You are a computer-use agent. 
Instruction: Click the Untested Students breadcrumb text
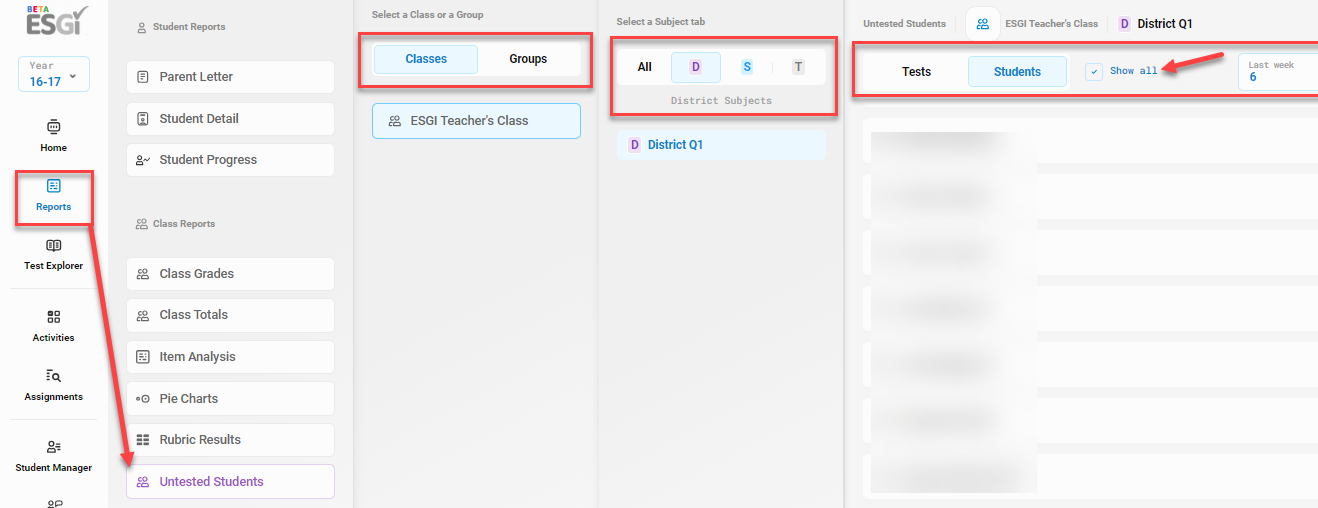pyautogui.click(x=904, y=24)
